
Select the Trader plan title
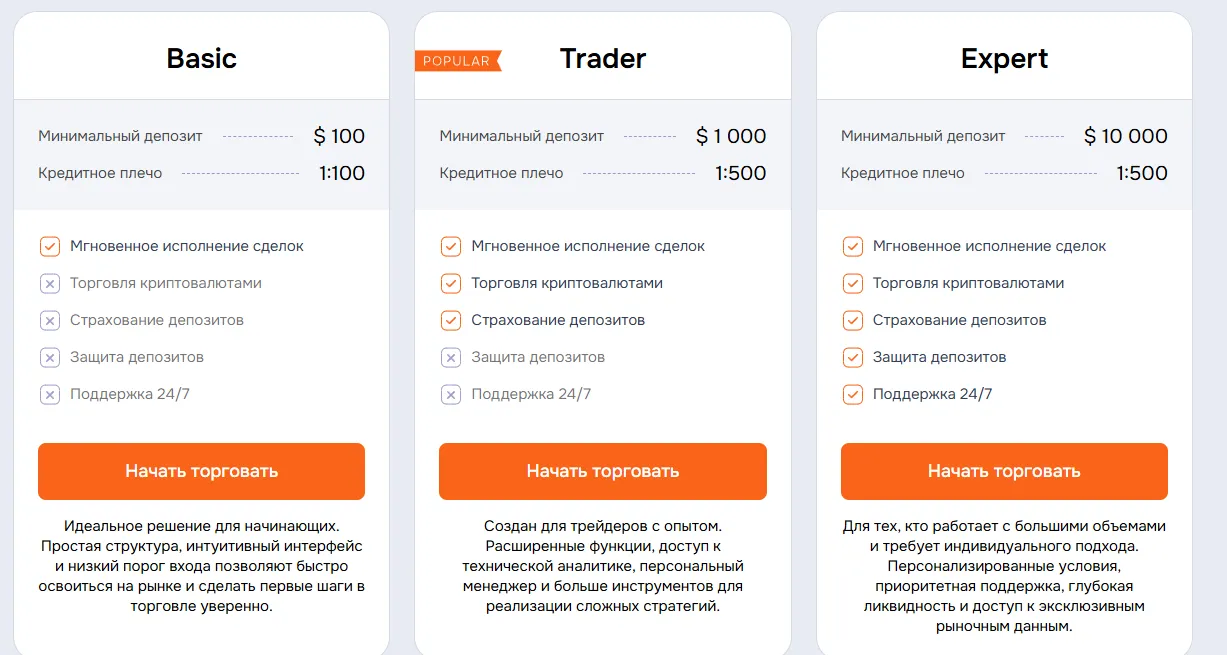click(x=603, y=58)
